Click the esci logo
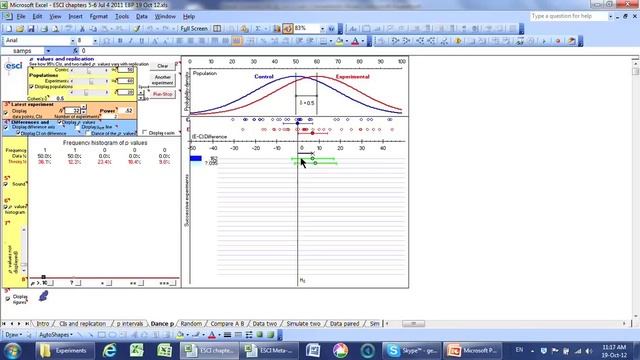Screen dimensions: 640x360 14,66
